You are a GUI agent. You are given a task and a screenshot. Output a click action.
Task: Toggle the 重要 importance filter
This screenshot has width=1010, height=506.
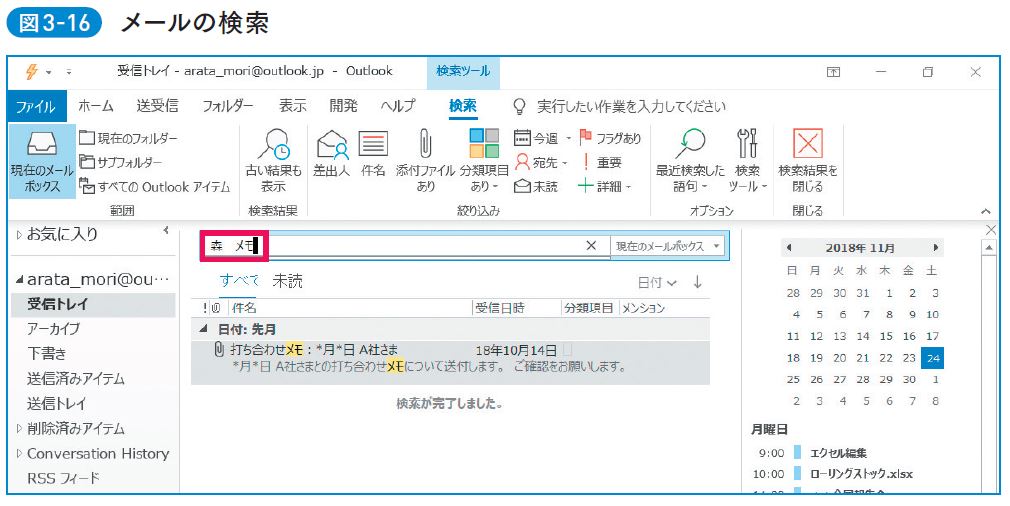click(601, 163)
